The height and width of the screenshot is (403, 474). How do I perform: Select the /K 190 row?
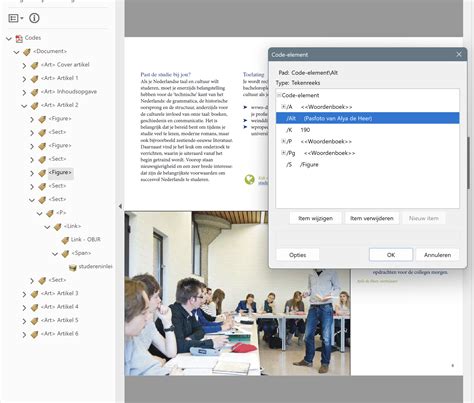[x=367, y=130]
